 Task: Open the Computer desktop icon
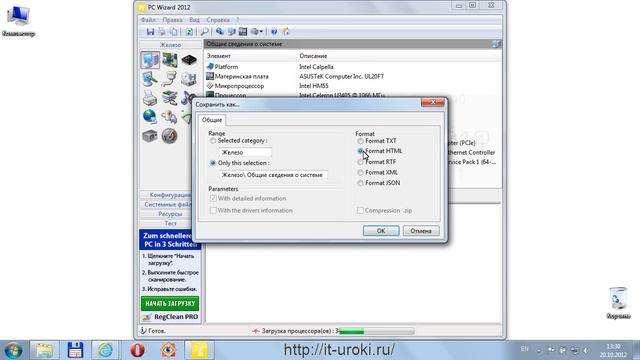(x=18, y=21)
